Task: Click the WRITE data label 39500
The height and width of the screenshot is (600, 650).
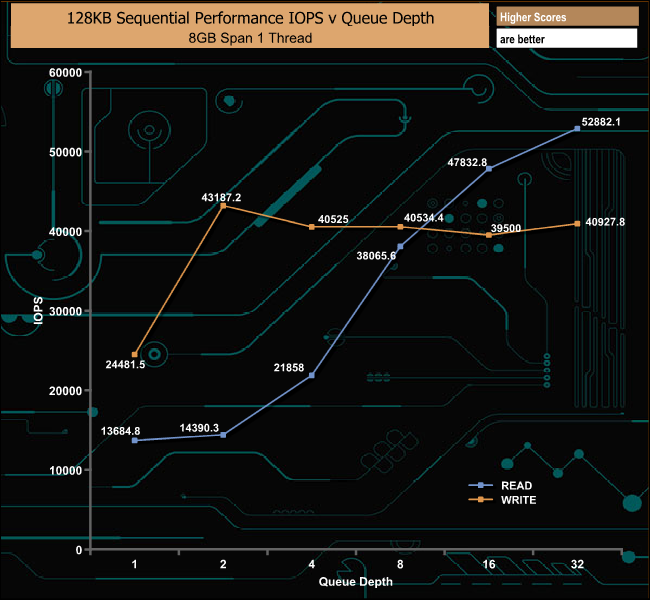Action: coord(506,228)
